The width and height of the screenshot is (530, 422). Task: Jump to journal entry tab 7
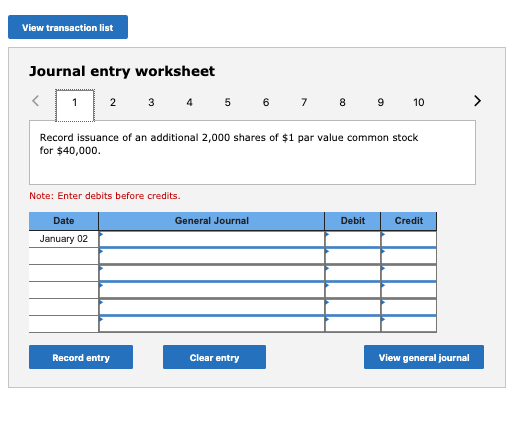pos(304,102)
